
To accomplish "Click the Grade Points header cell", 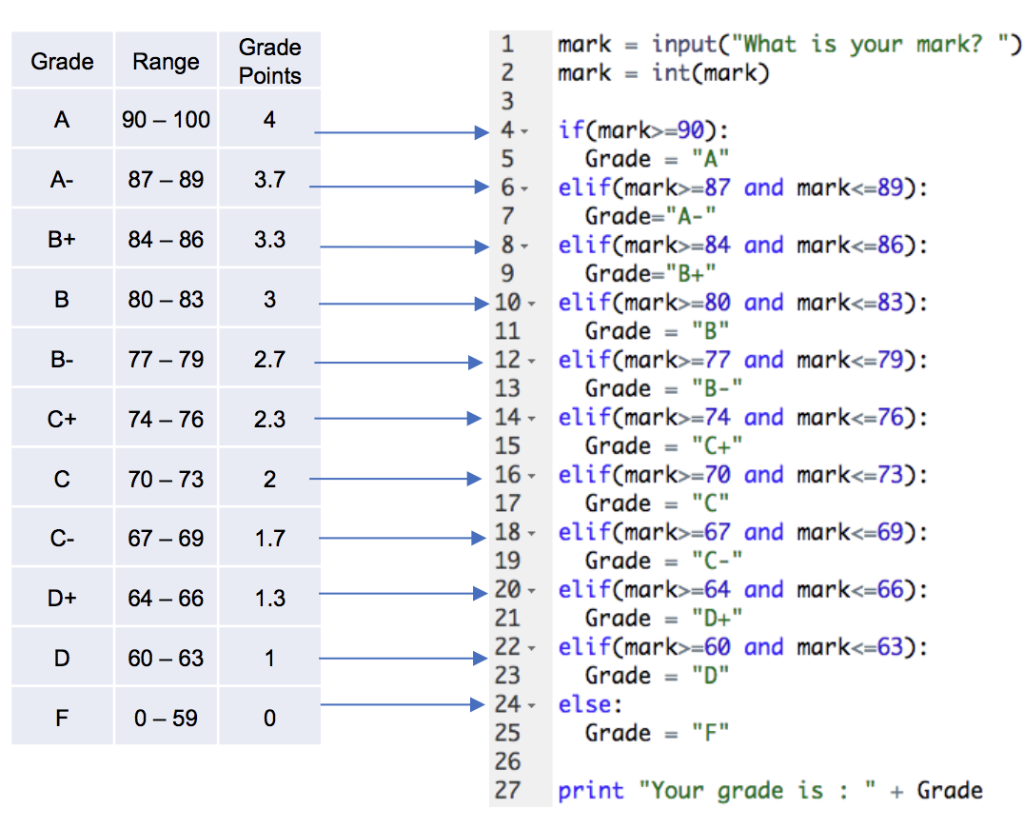I will [269, 60].
